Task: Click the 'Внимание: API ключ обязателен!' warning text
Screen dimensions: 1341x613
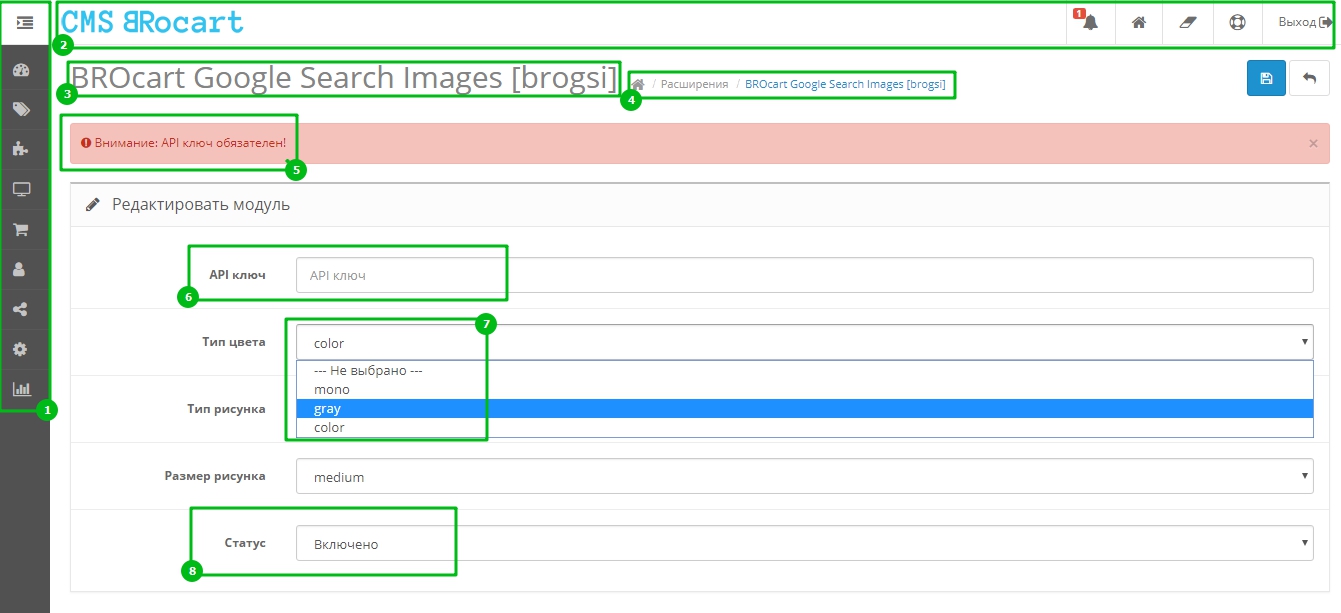Action: (x=190, y=143)
